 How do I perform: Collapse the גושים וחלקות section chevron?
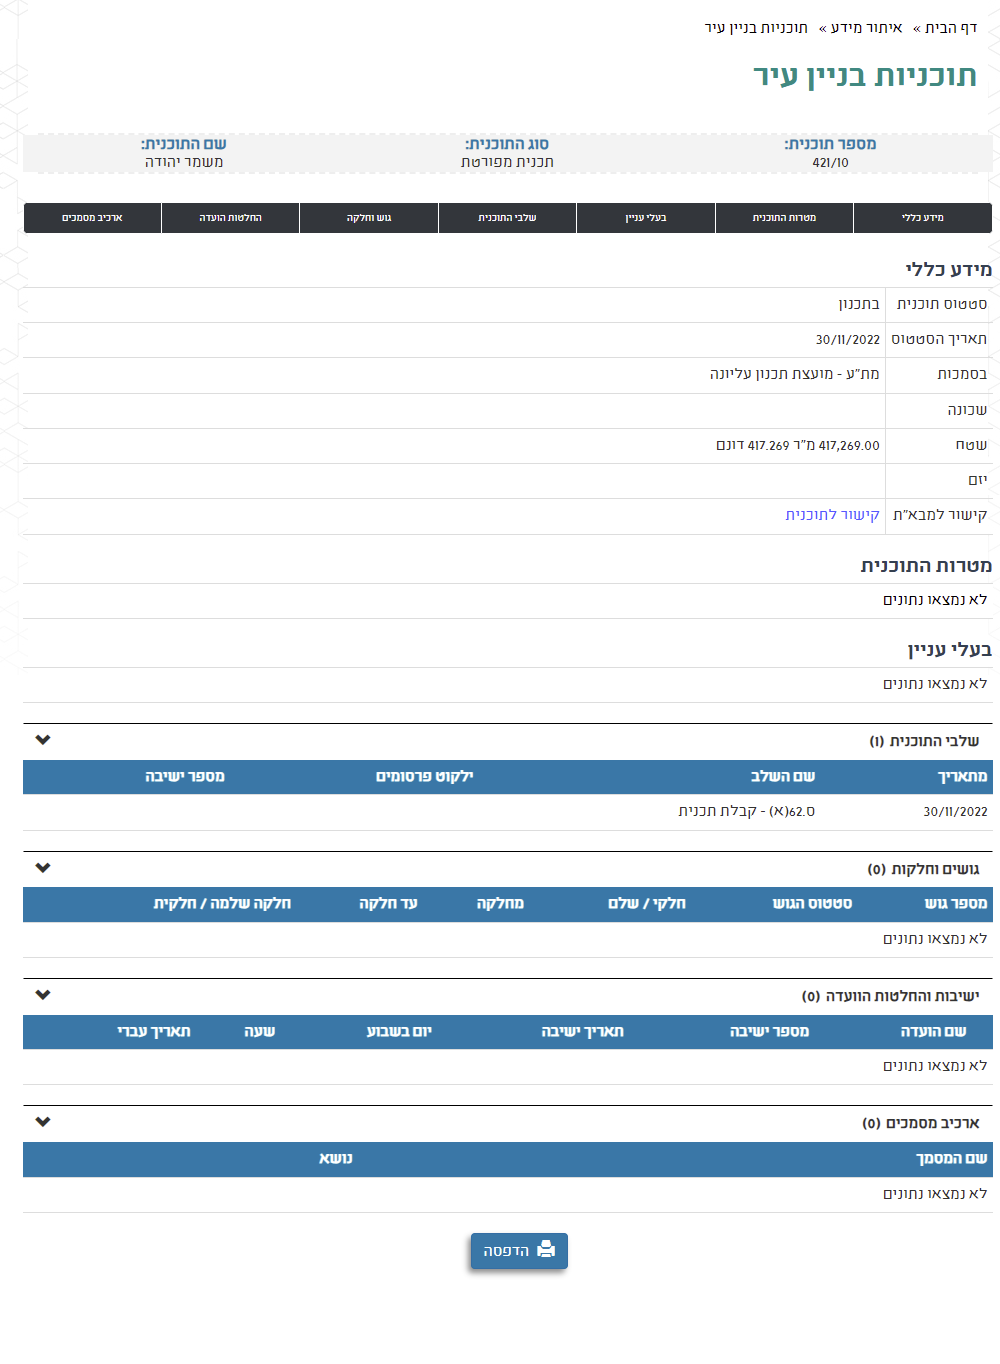point(42,868)
